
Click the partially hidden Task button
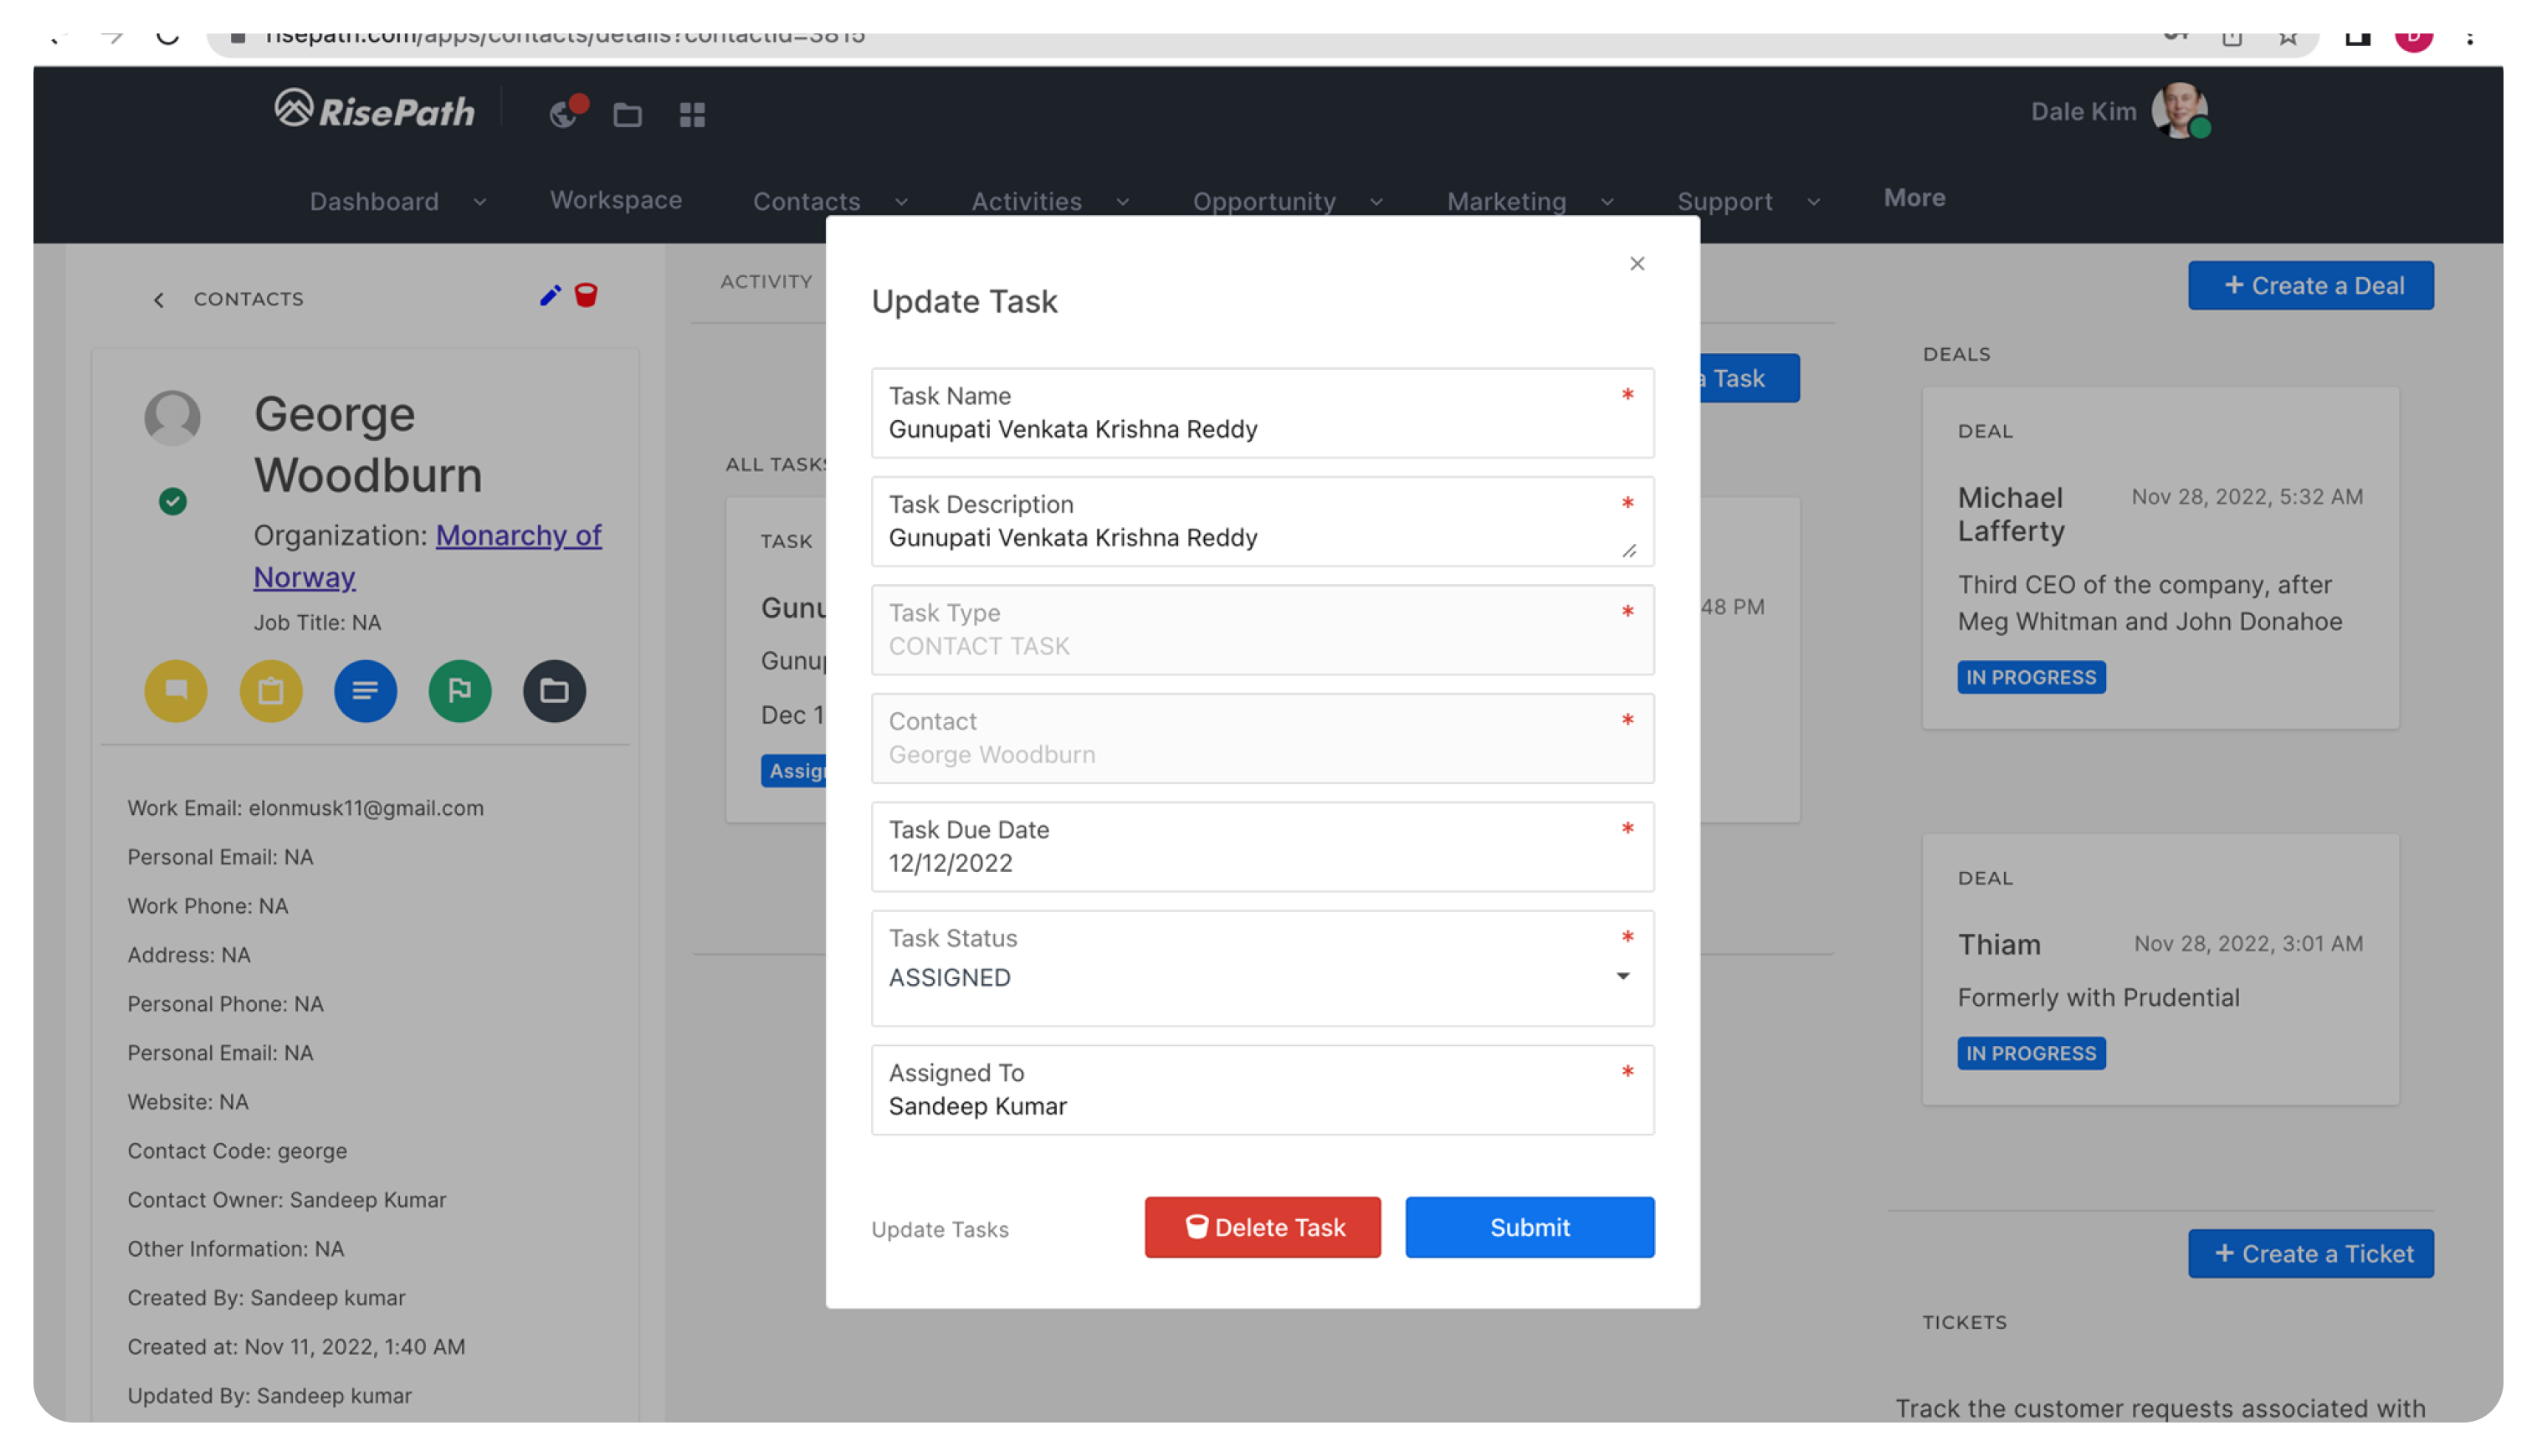click(x=1750, y=379)
